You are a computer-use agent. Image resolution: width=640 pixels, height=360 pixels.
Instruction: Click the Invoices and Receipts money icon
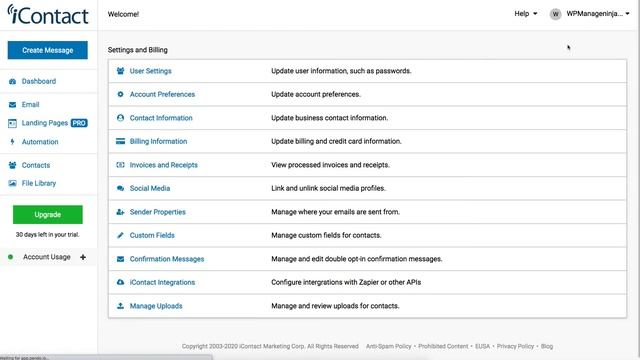click(120, 165)
